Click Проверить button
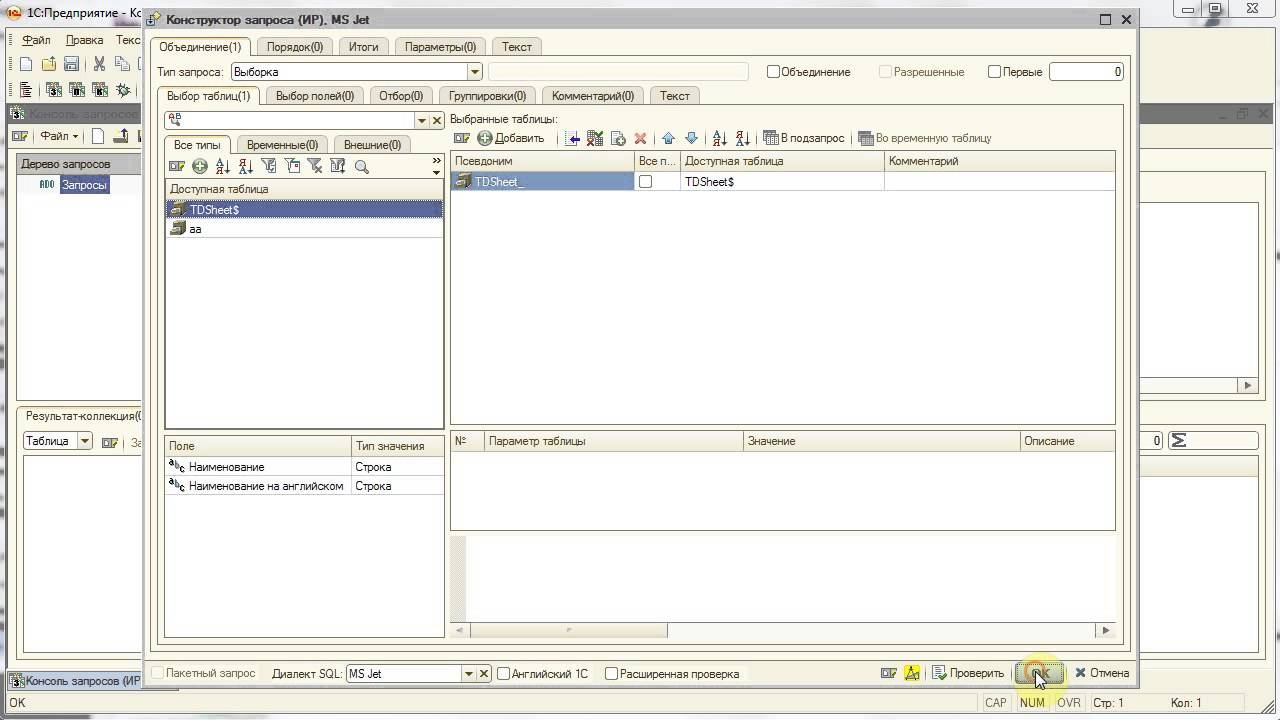This screenshot has width=1280, height=720. (x=968, y=674)
